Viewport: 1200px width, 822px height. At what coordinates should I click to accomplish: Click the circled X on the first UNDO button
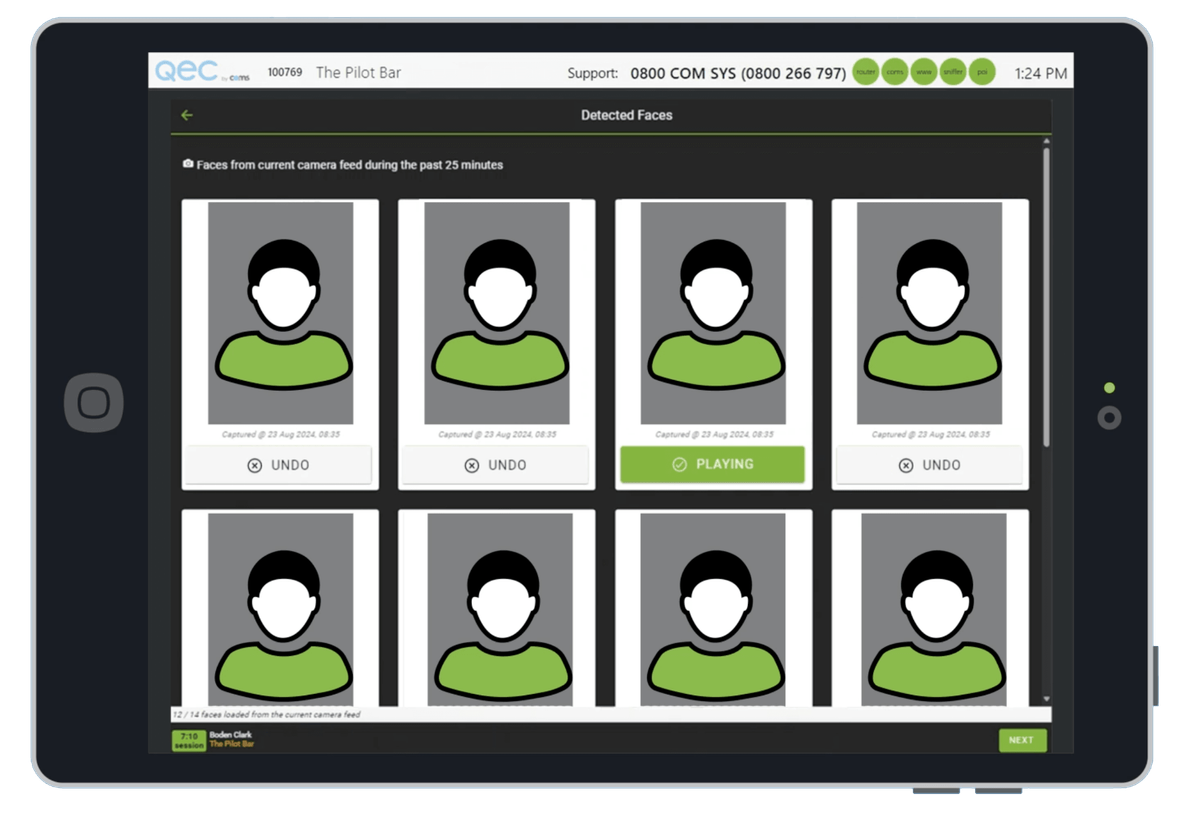point(254,464)
